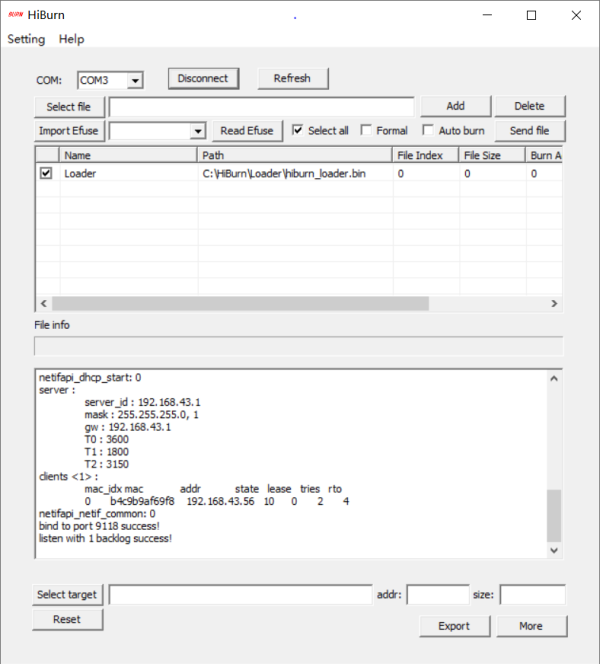The width and height of the screenshot is (600, 664).
Task: Click the Select file button
Action: [69, 107]
